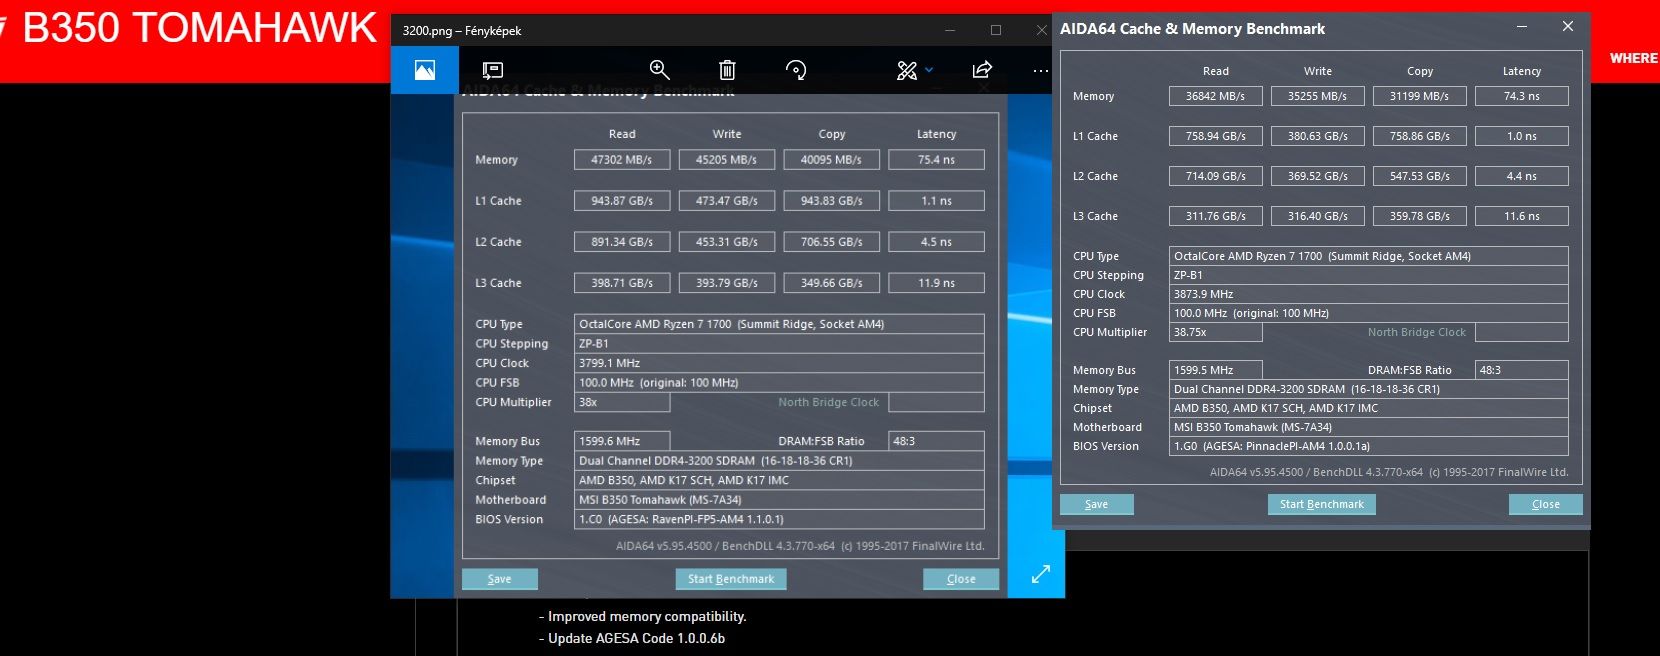The image size is (1660, 656).
Task: Click the Motherboard field in the AIDA64 window
Action: coord(1369,427)
